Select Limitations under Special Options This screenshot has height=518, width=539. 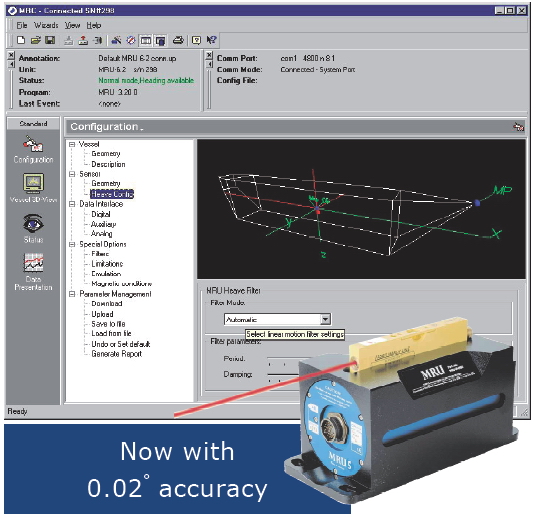pos(107,264)
